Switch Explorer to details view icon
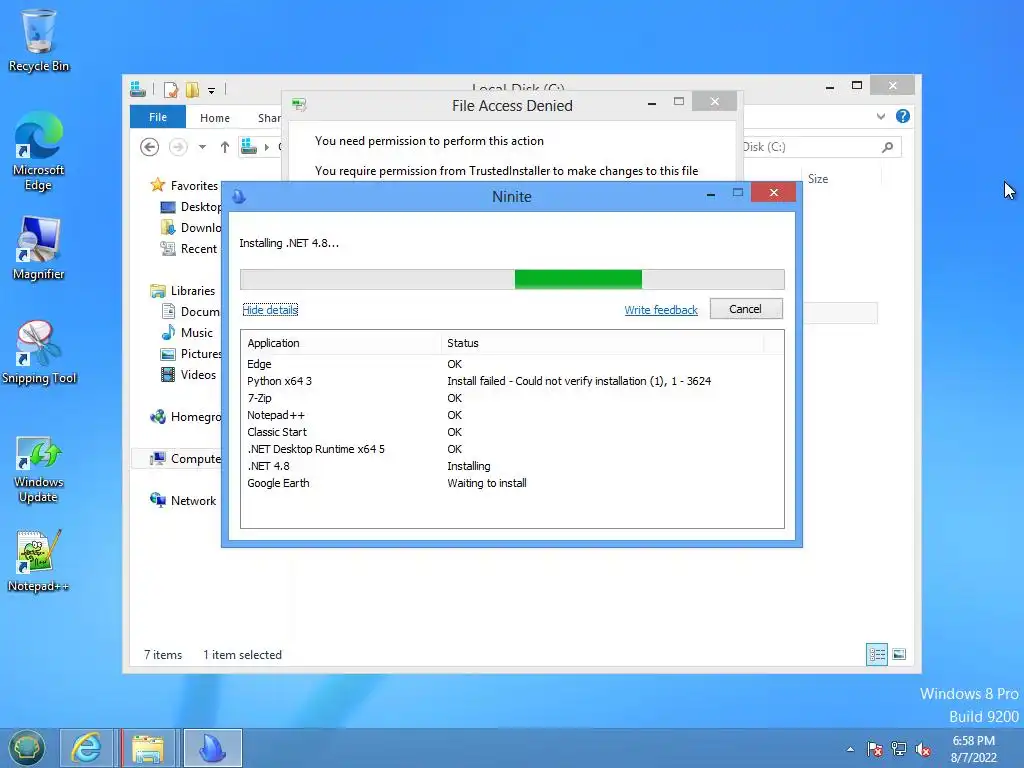The image size is (1024, 768). (x=877, y=654)
